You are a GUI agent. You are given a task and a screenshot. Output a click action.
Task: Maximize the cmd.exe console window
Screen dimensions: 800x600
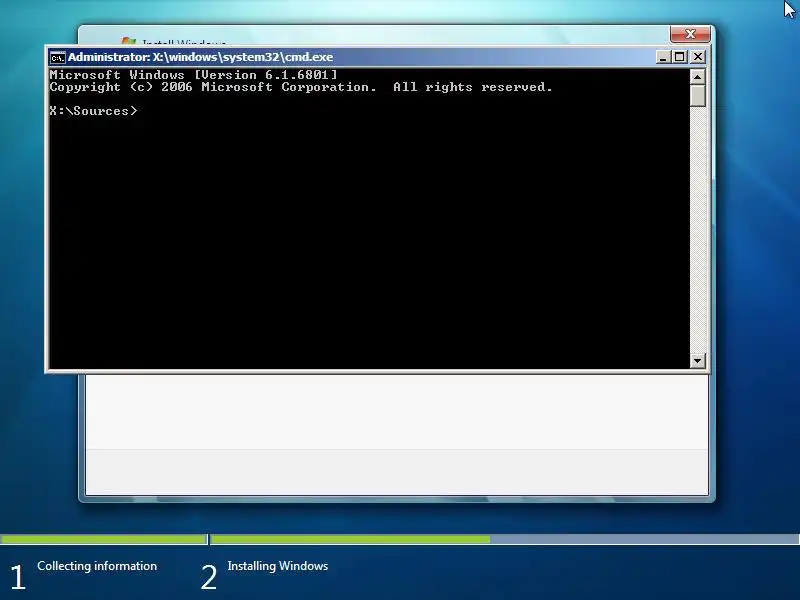[x=680, y=57]
